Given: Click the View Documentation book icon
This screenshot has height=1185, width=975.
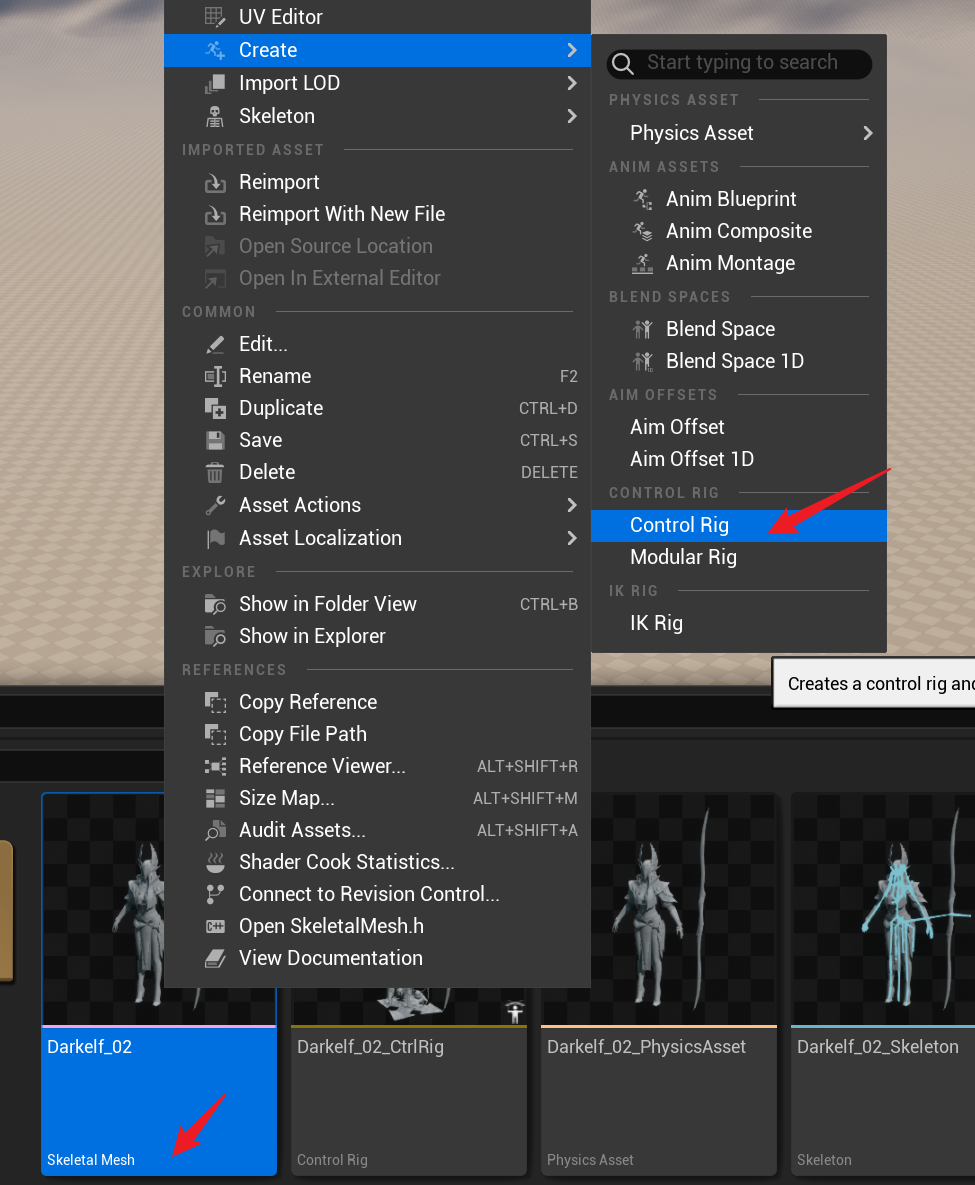Looking at the screenshot, I should [215, 958].
